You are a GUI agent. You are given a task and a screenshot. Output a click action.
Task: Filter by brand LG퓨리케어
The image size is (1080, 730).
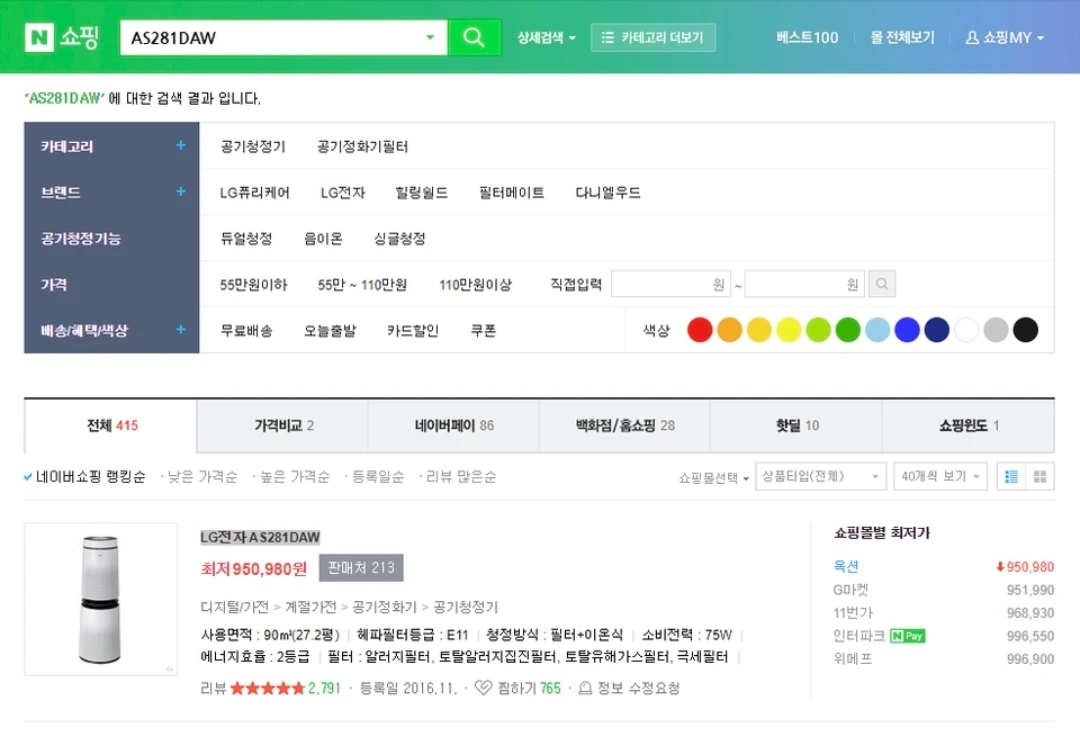click(x=255, y=193)
